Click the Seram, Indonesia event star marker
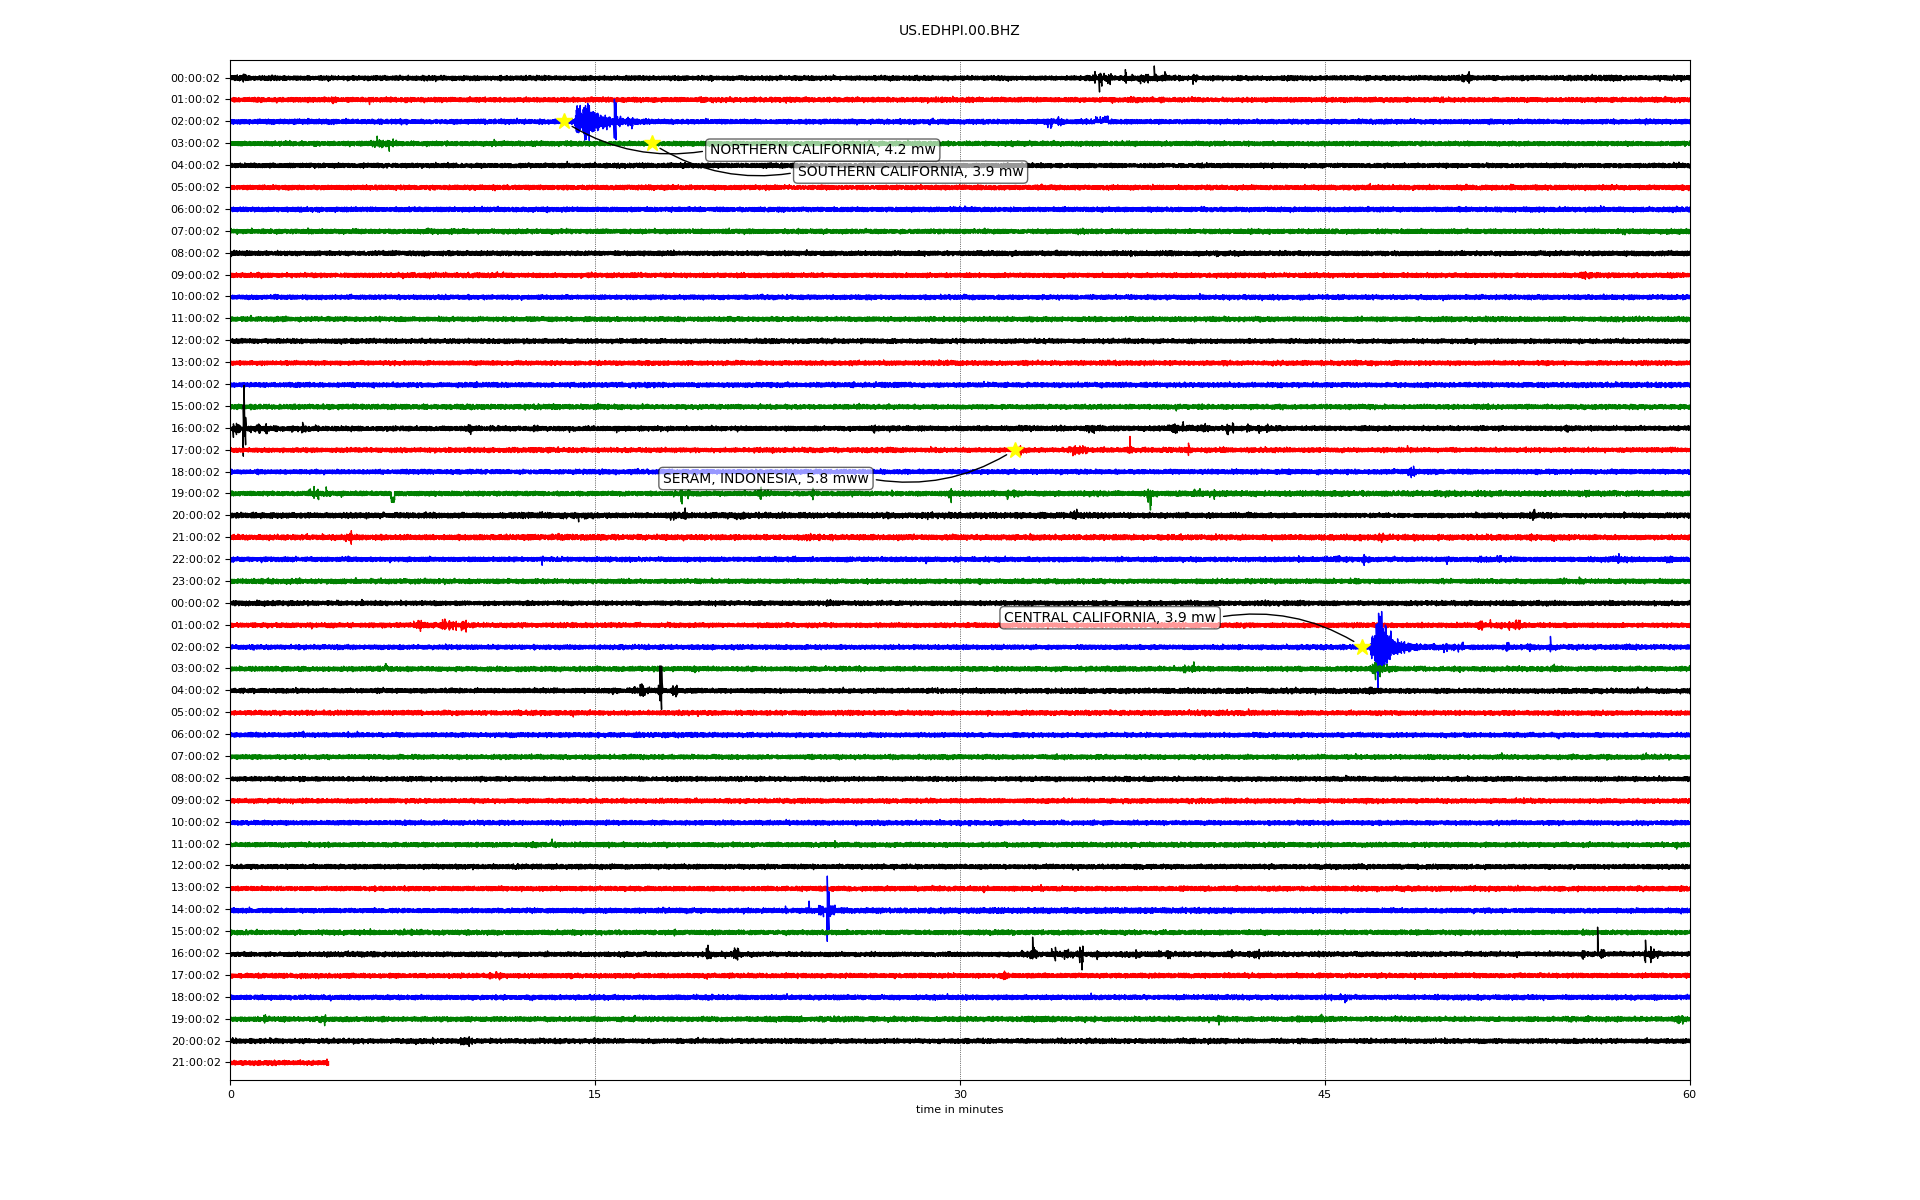Viewport: 1920px width, 1200px height. point(1015,450)
